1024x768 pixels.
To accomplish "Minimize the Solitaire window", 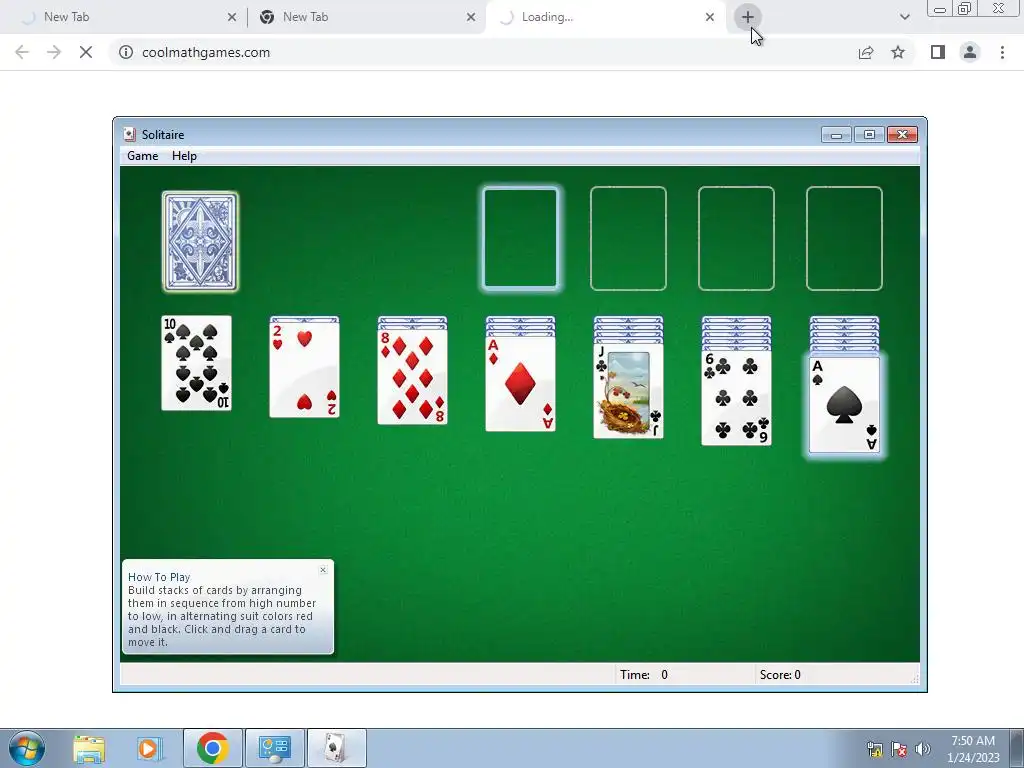I will click(x=836, y=135).
